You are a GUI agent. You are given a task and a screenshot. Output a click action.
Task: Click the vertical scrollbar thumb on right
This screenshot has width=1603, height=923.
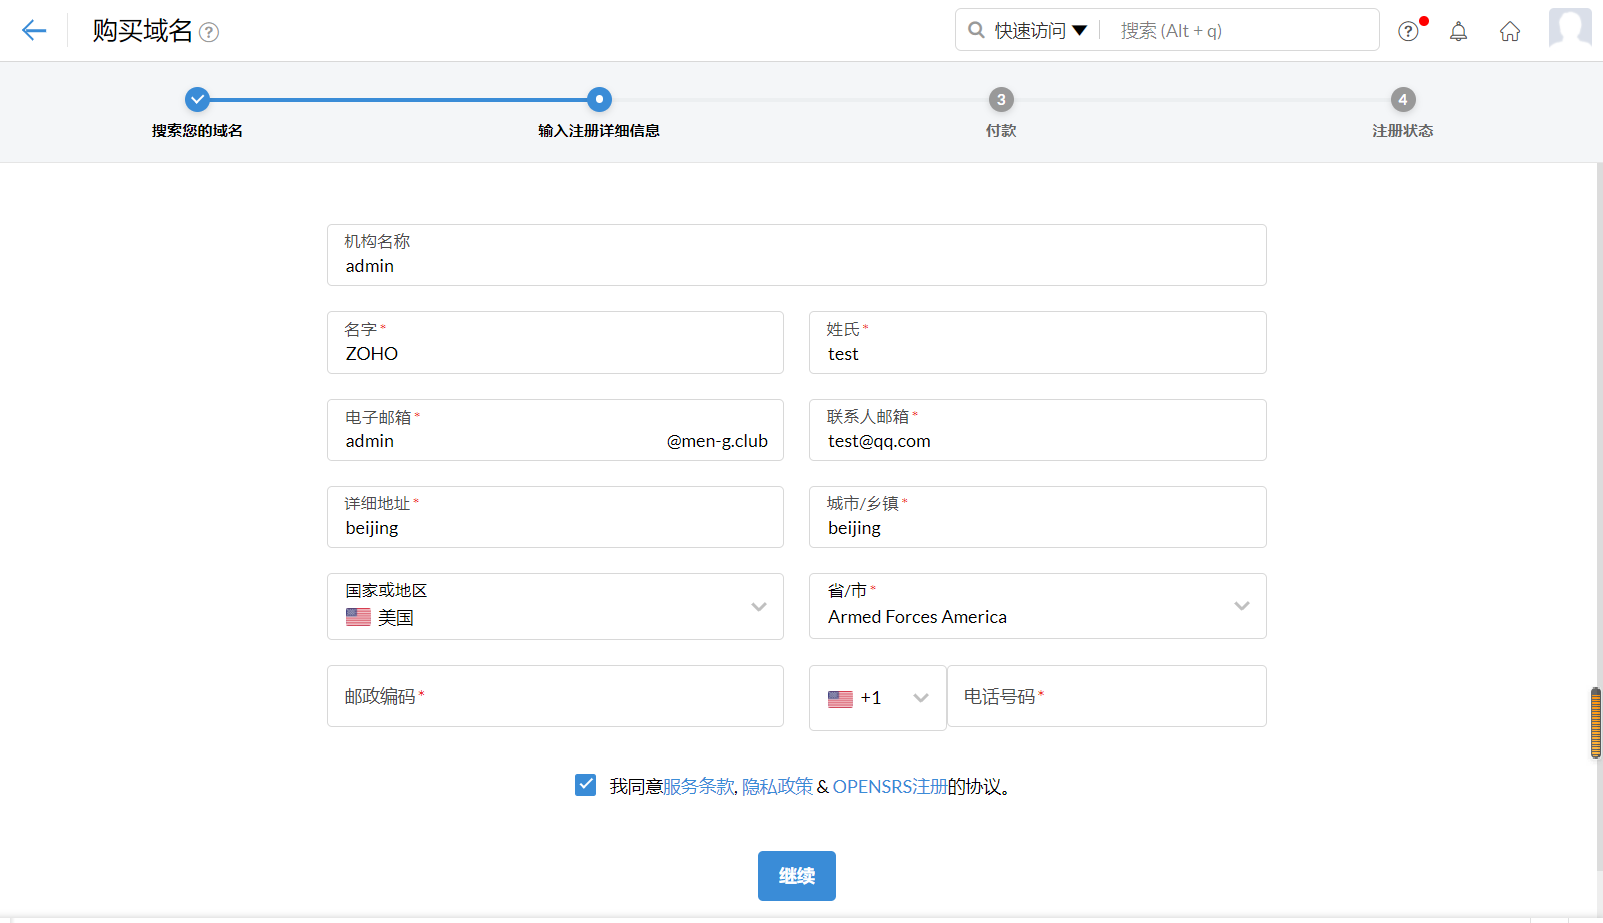pyautogui.click(x=1595, y=722)
